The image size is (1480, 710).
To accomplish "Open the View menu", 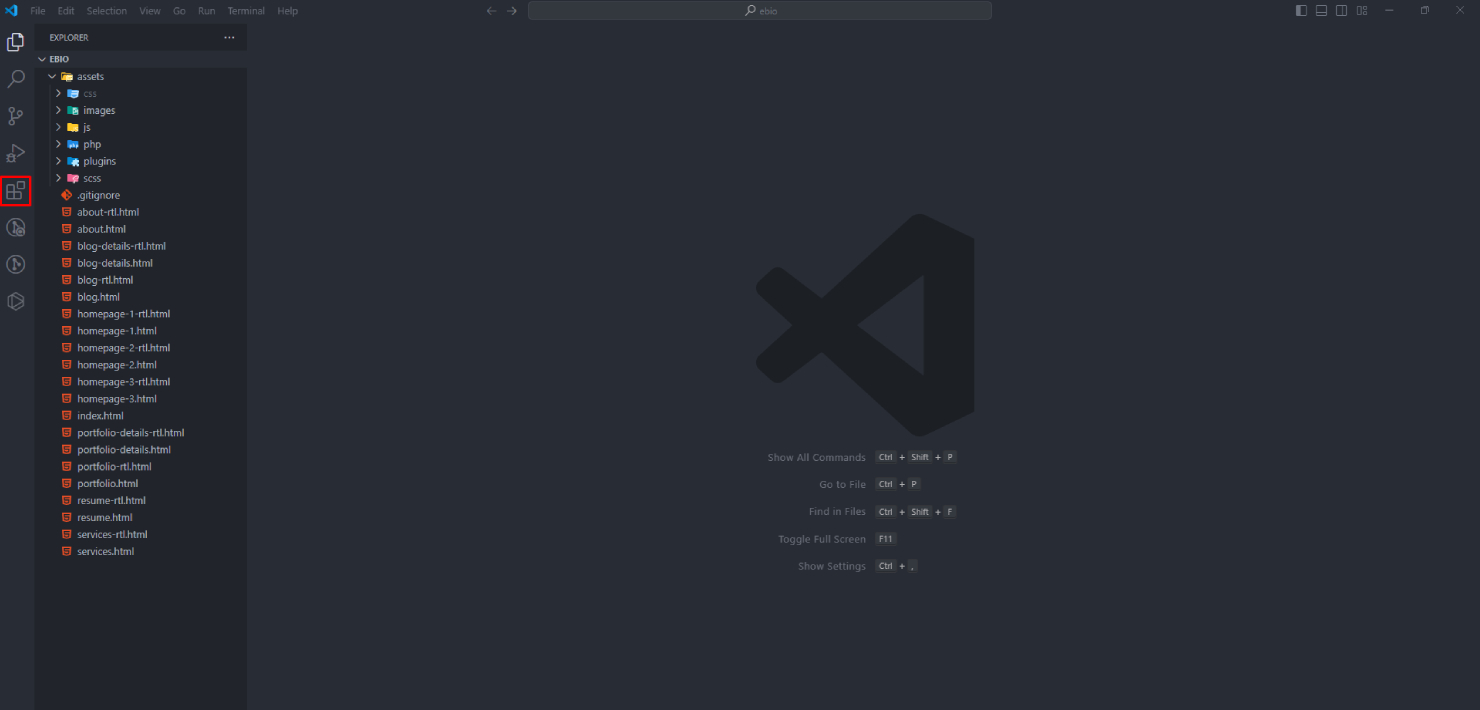I will point(150,11).
